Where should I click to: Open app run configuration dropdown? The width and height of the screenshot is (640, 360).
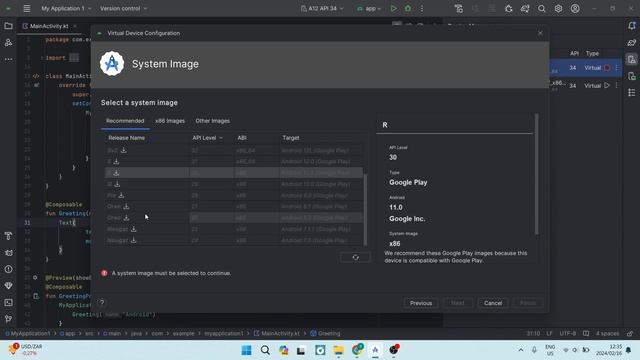coord(369,8)
